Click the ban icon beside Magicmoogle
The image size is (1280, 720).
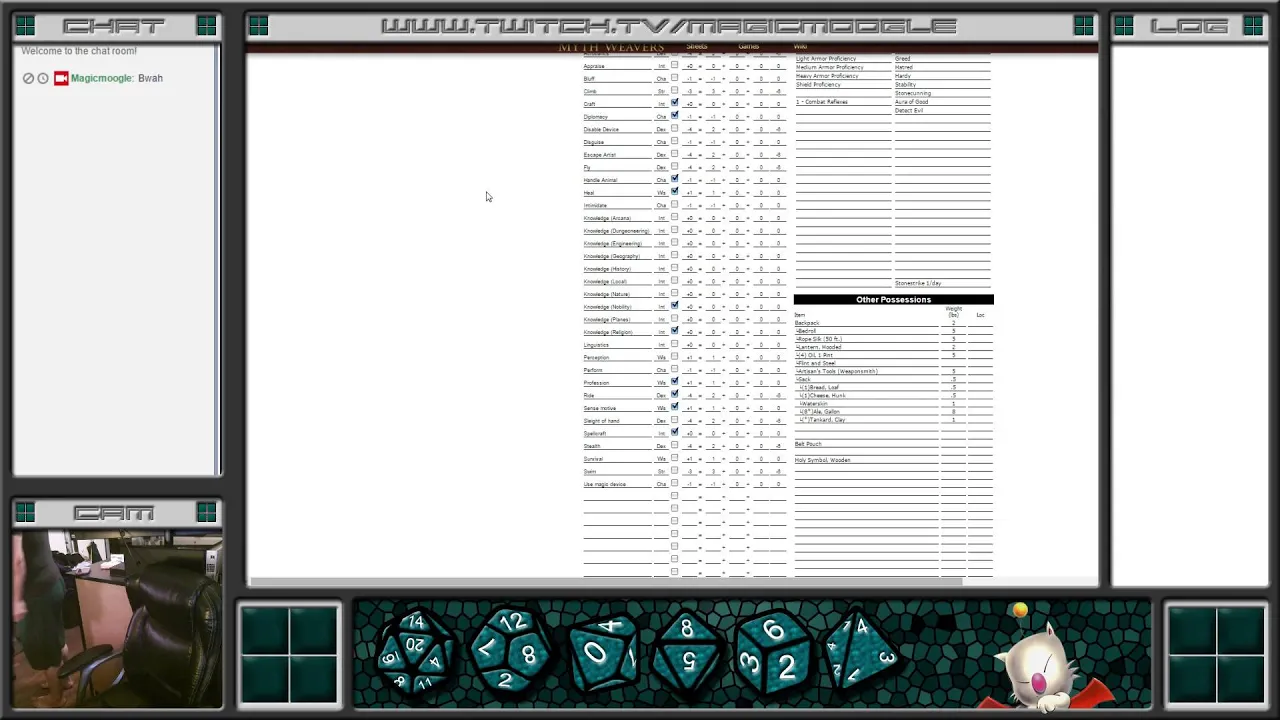28,78
